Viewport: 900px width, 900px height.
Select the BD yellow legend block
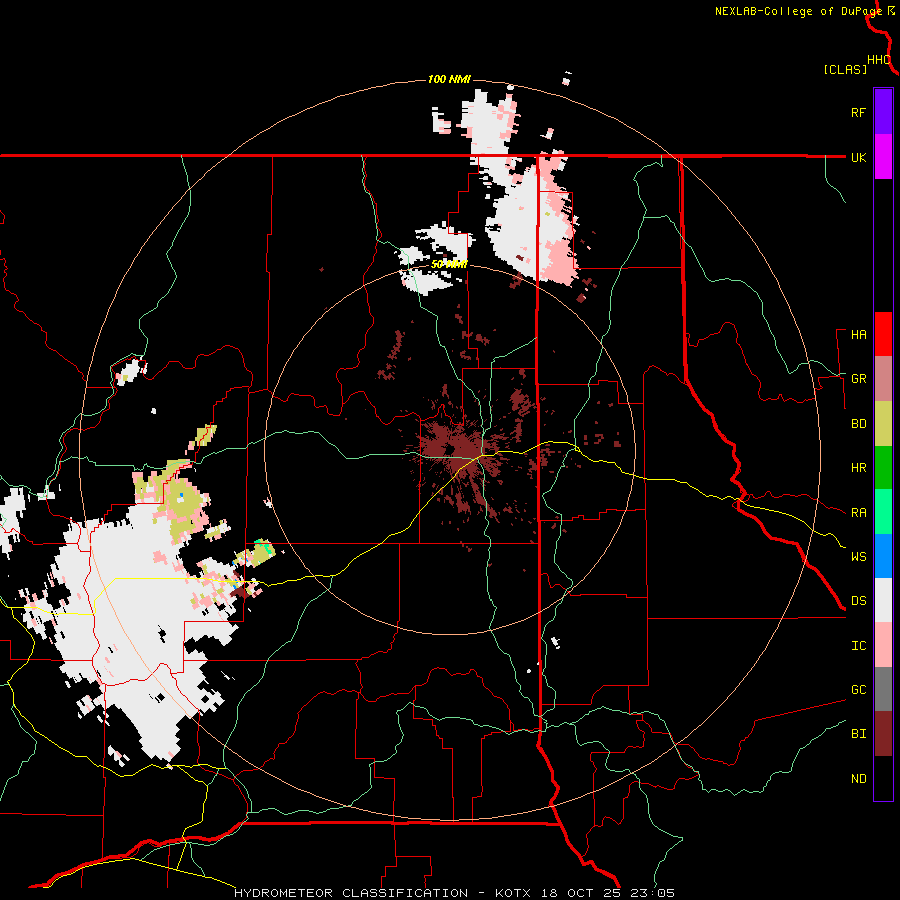pyautogui.click(x=883, y=423)
